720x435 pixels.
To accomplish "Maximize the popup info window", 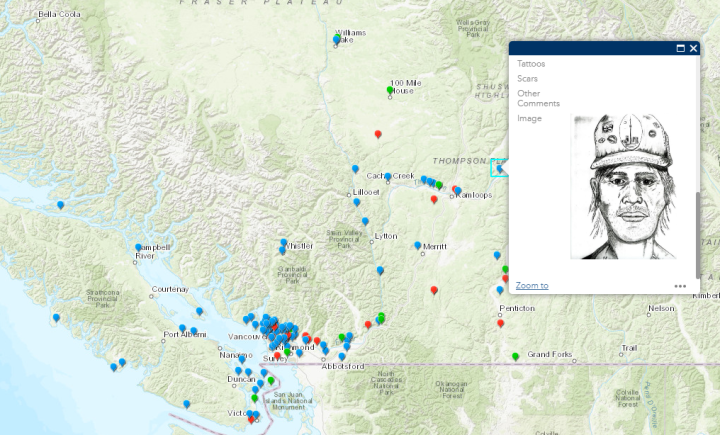I will pos(681,48).
